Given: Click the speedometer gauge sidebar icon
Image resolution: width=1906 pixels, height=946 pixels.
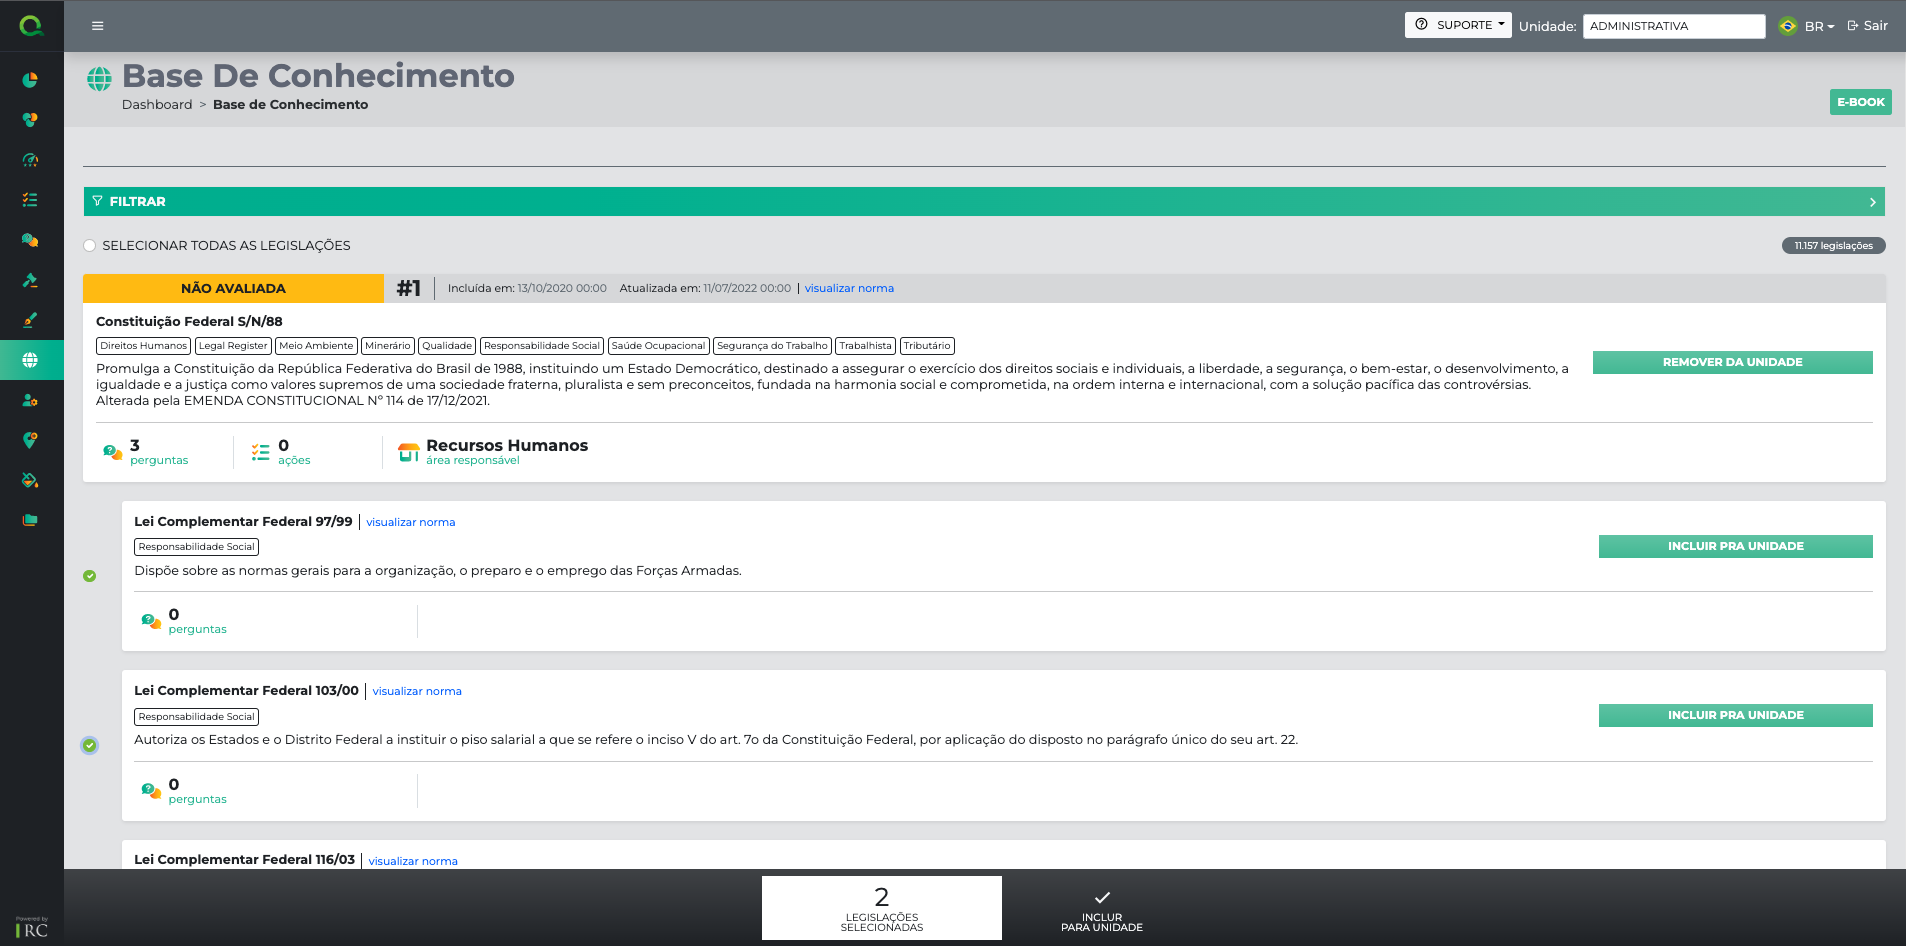Looking at the screenshot, I should (30, 160).
